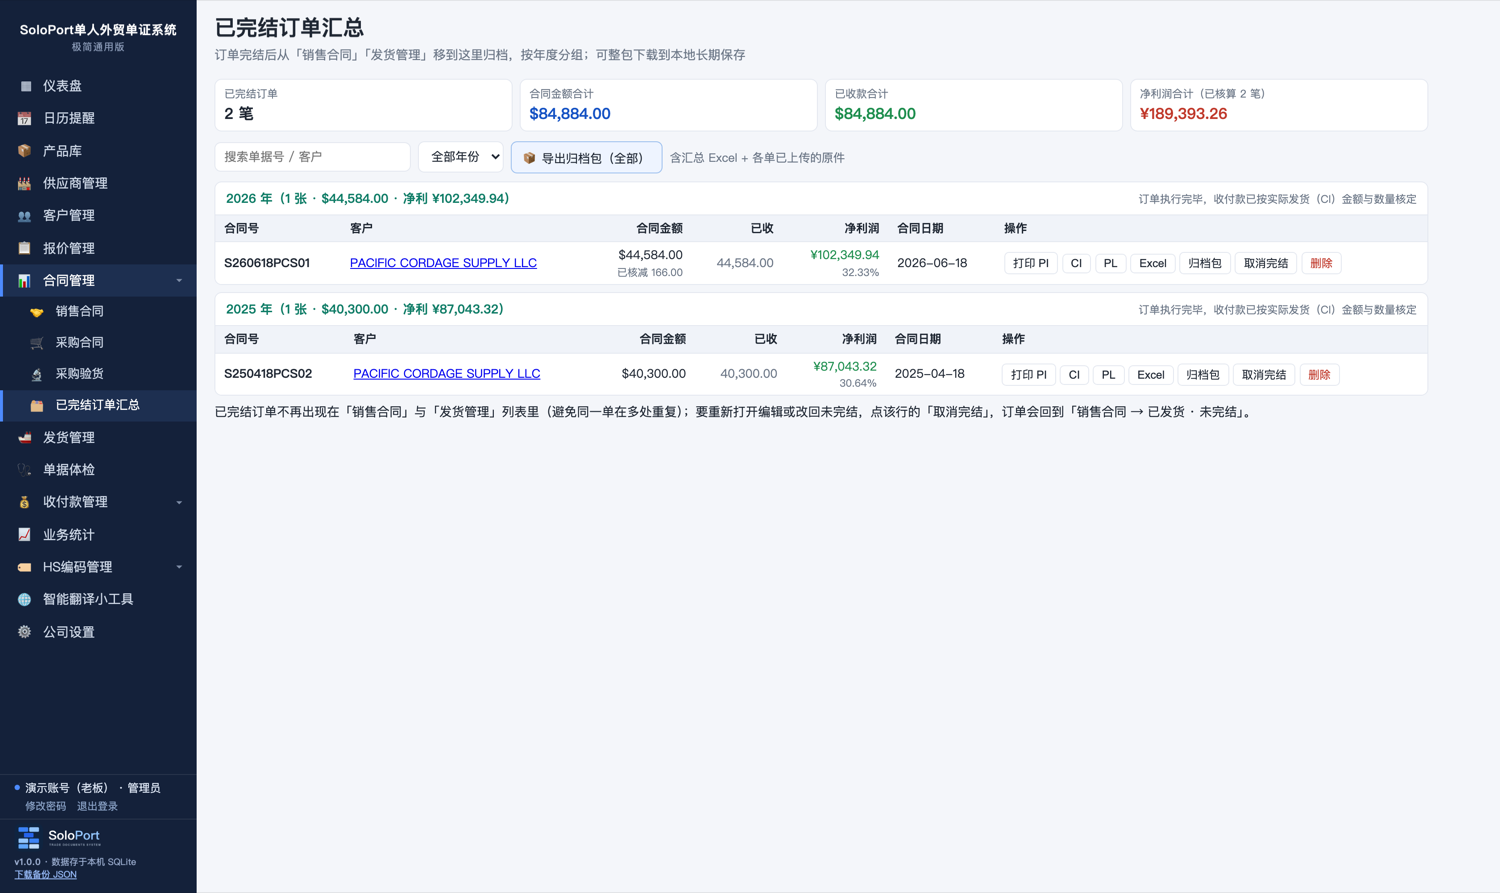Click the 采购验货 inspection icon
The image size is (1500, 893).
(37, 374)
